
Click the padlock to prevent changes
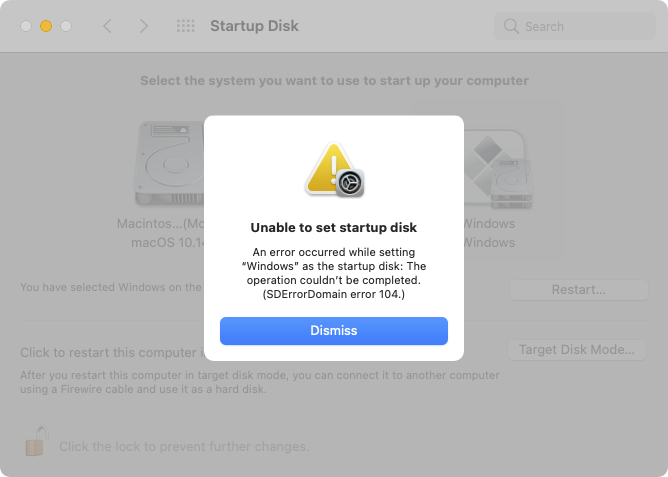tap(35, 442)
